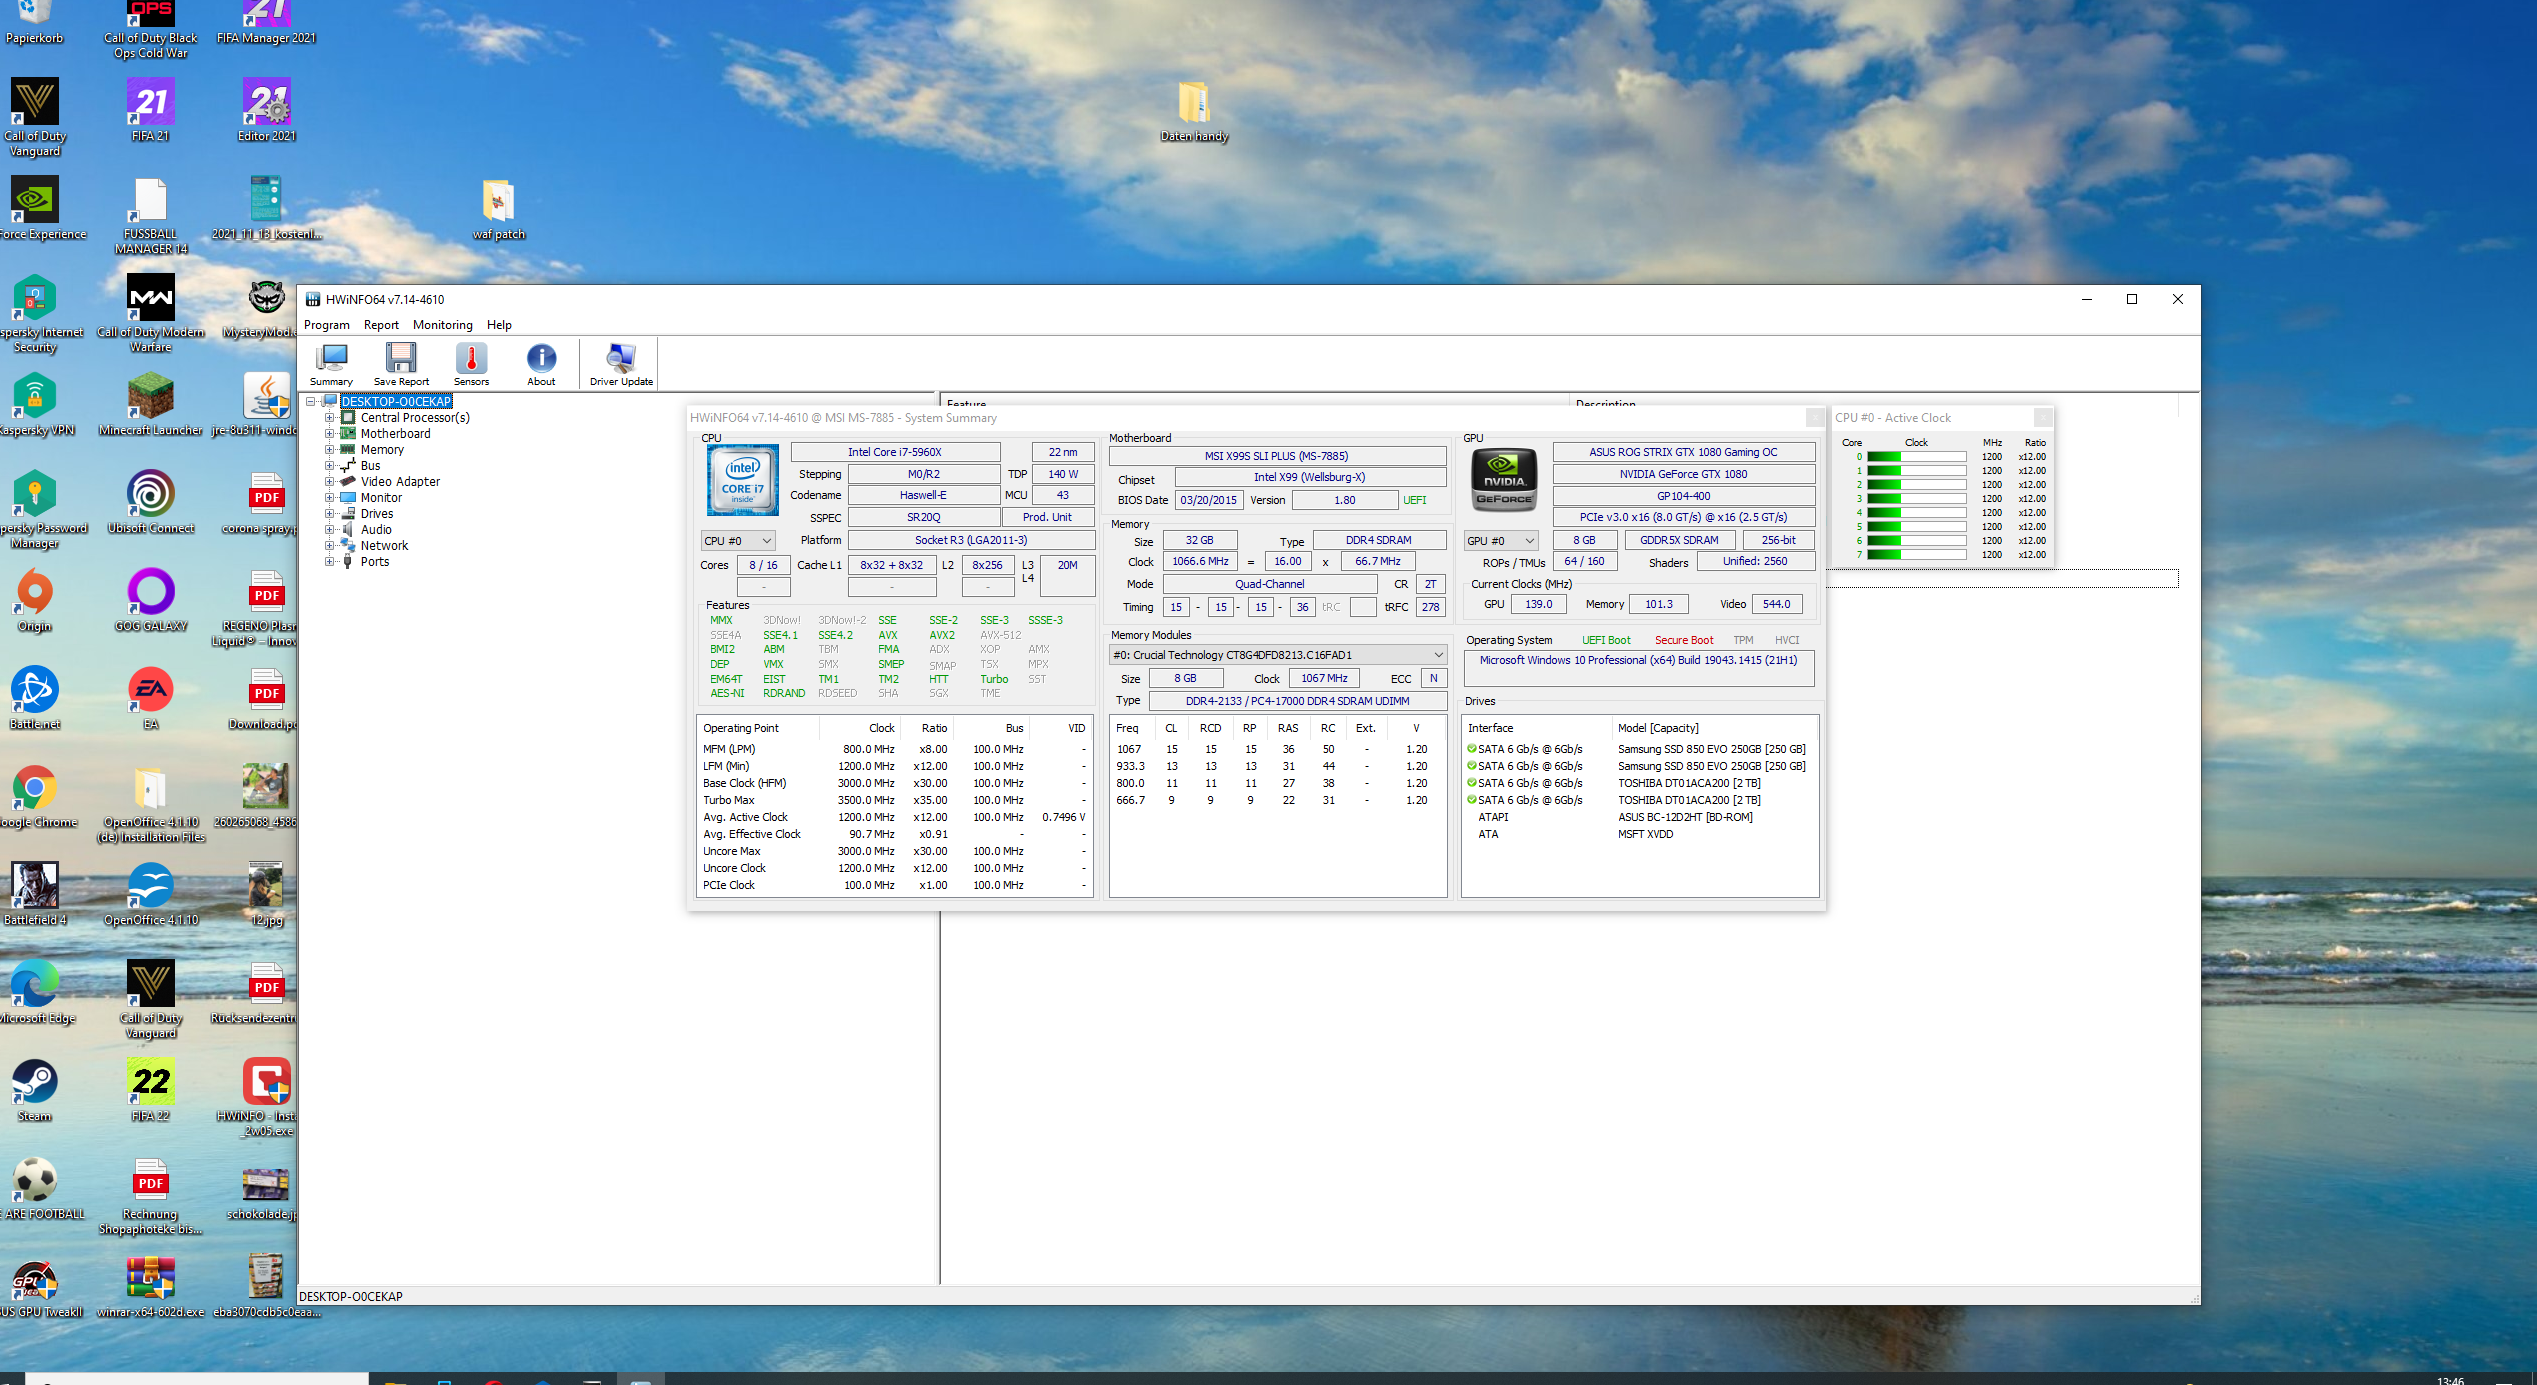Open the Monitoring menu

coord(442,325)
